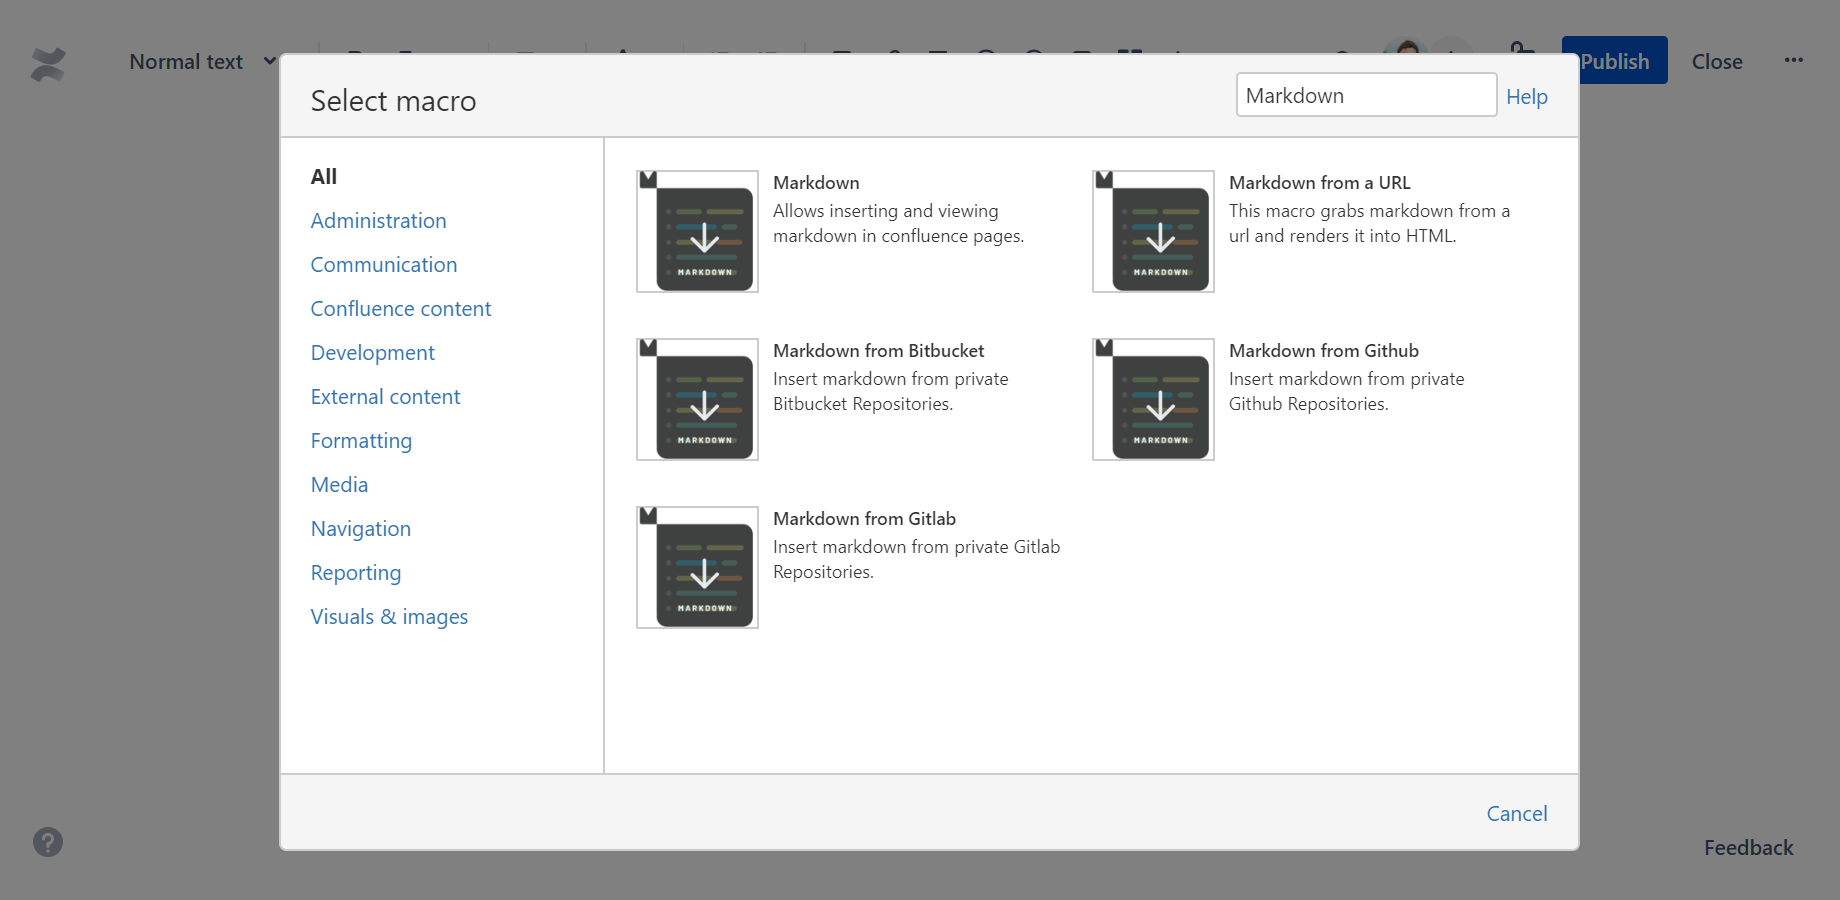Select the Media category
This screenshot has width=1840, height=900.
click(x=339, y=485)
